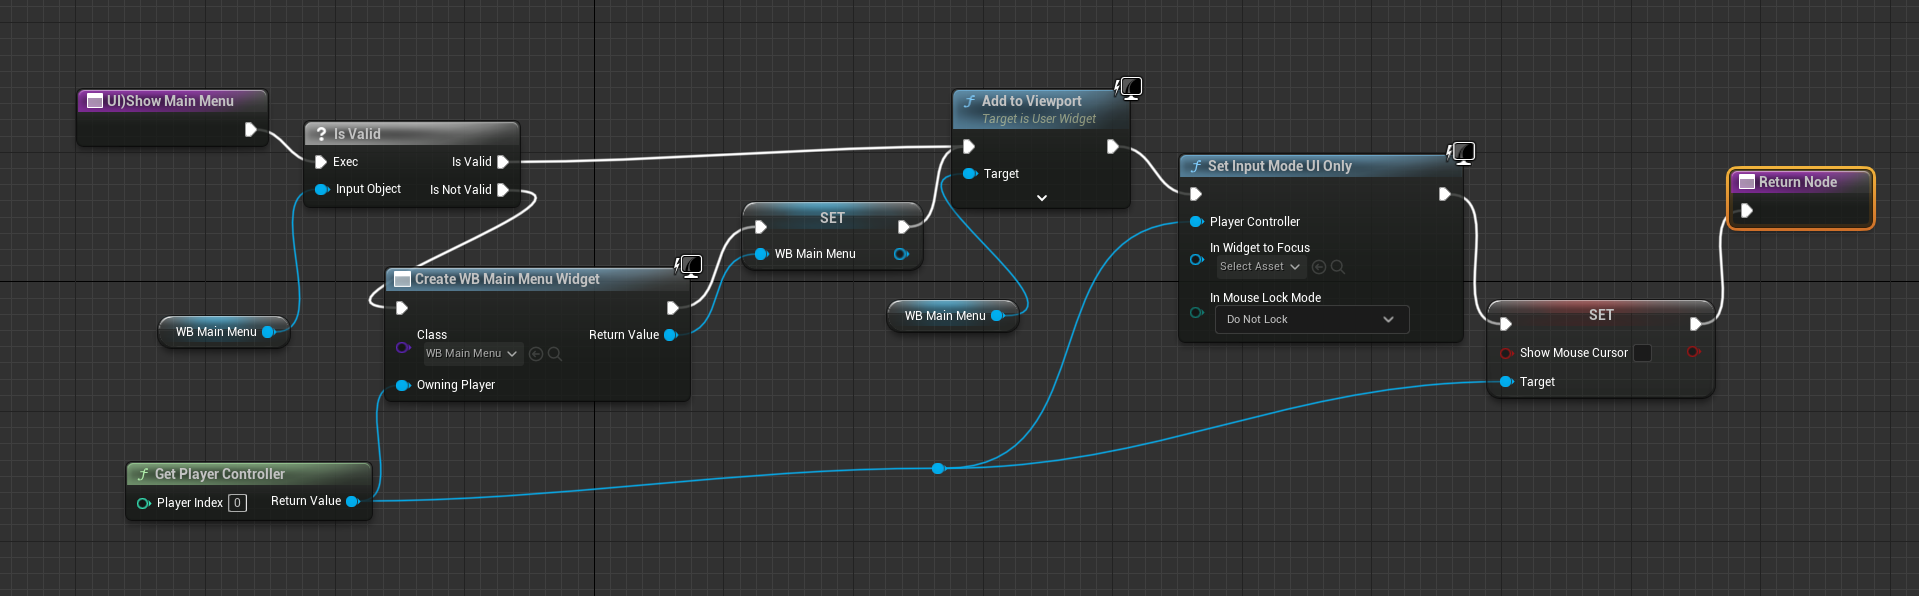Toggle the Show Mouse Cursor checkbox
Viewport: 1919px width, 596px height.
[1643, 353]
